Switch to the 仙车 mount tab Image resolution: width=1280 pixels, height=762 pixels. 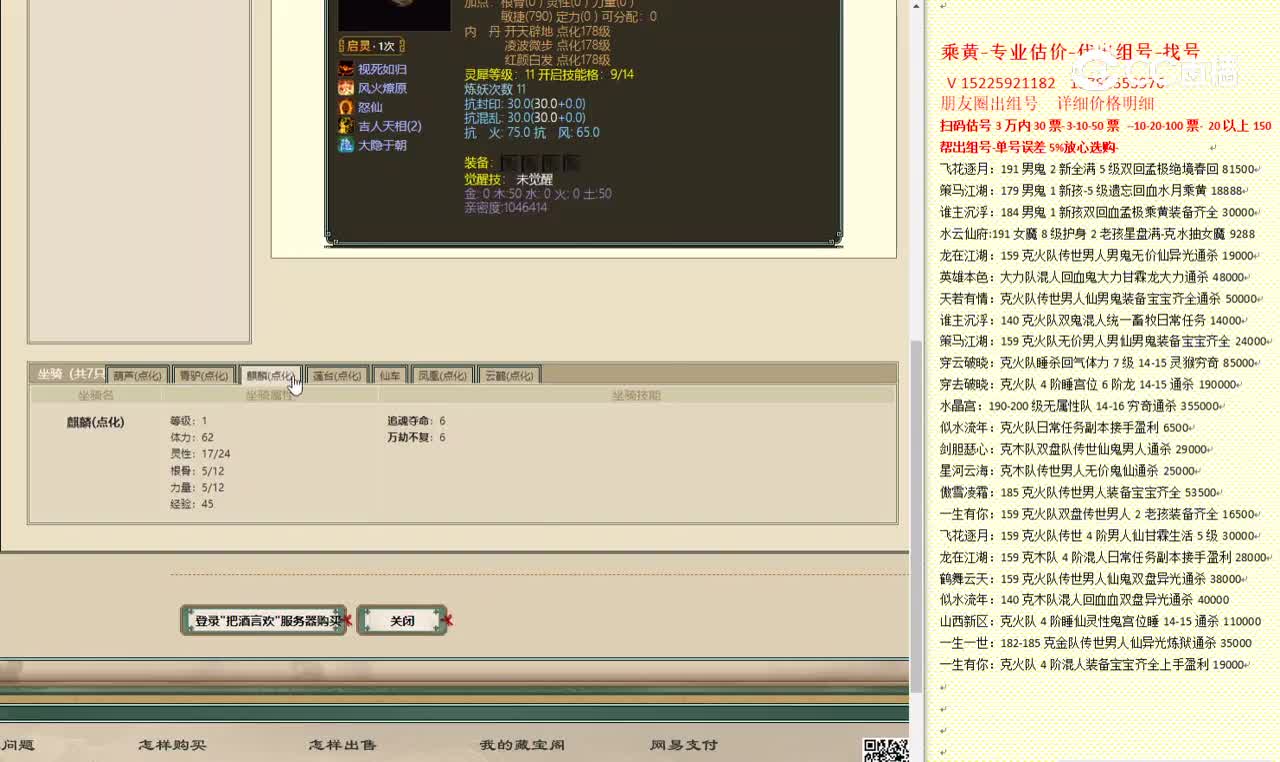[x=390, y=376]
